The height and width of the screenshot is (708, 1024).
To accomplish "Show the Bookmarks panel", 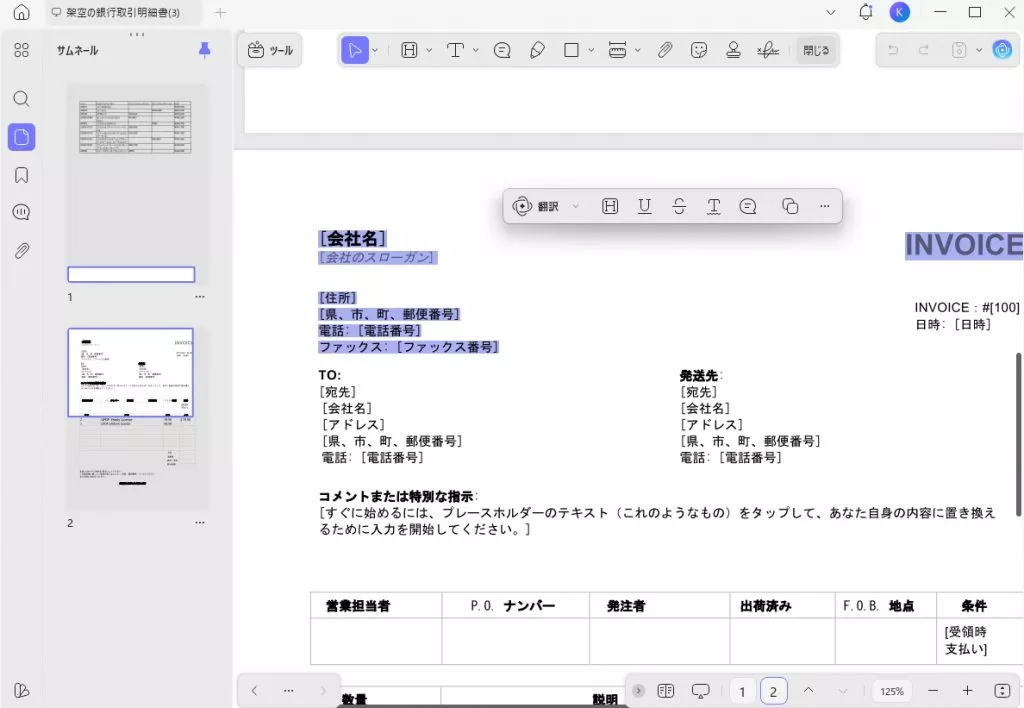I will coord(21,174).
